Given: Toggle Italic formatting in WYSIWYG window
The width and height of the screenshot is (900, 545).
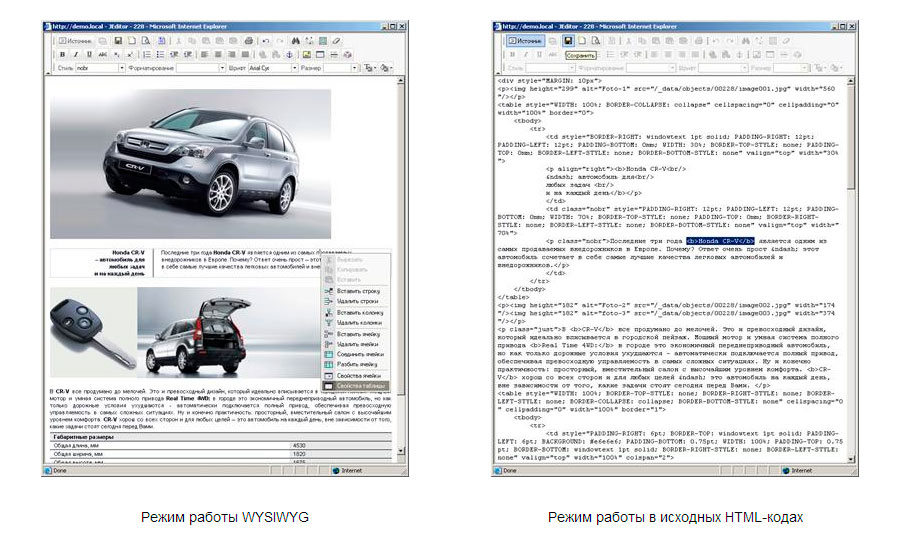Looking at the screenshot, I should (x=75, y=54).
